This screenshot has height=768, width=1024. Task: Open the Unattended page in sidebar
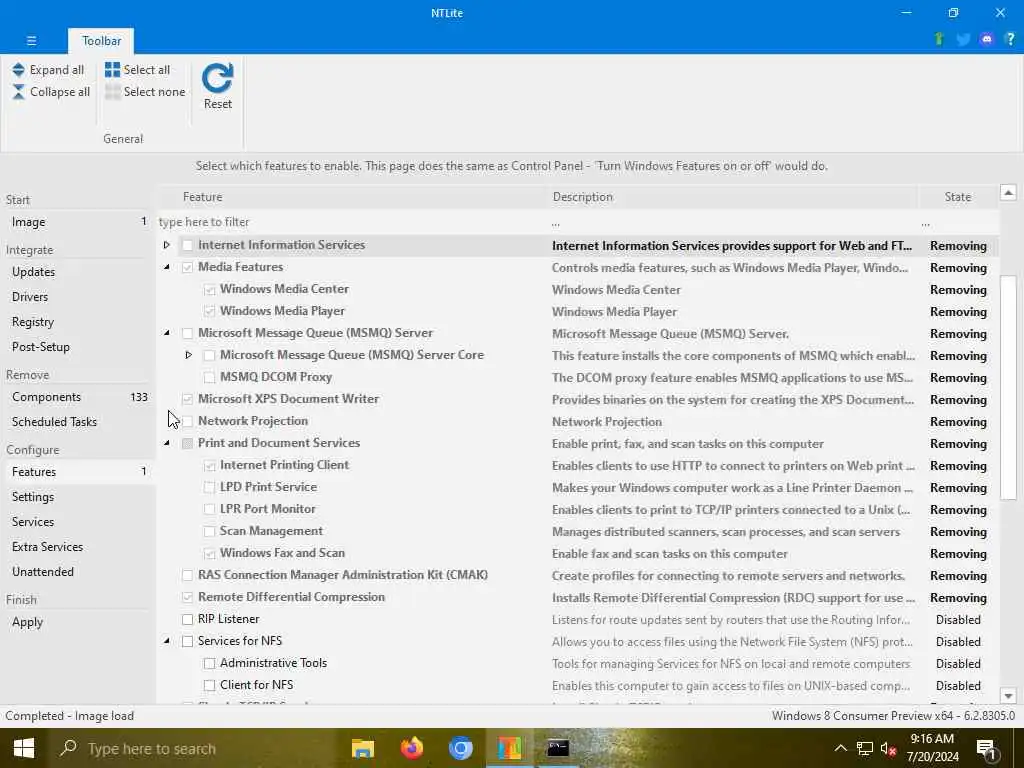pyautogui.click(x=78, y=571)
